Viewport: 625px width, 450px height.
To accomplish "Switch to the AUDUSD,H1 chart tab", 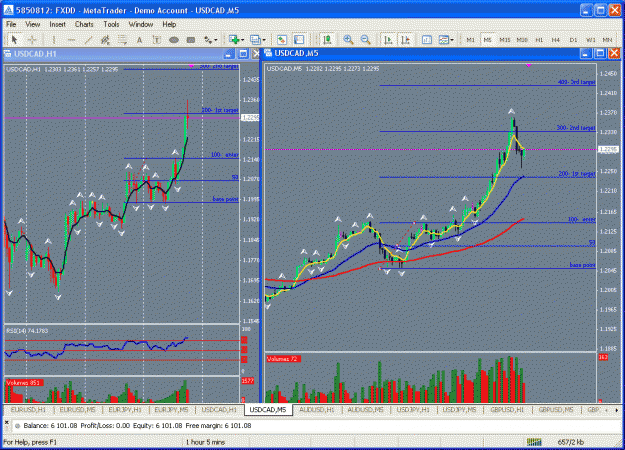I will coord(317,409).
